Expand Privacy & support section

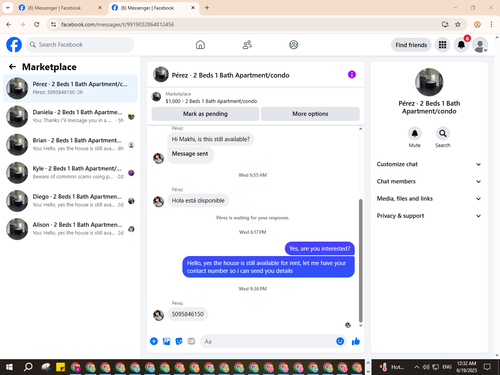[x=429, y=216]
